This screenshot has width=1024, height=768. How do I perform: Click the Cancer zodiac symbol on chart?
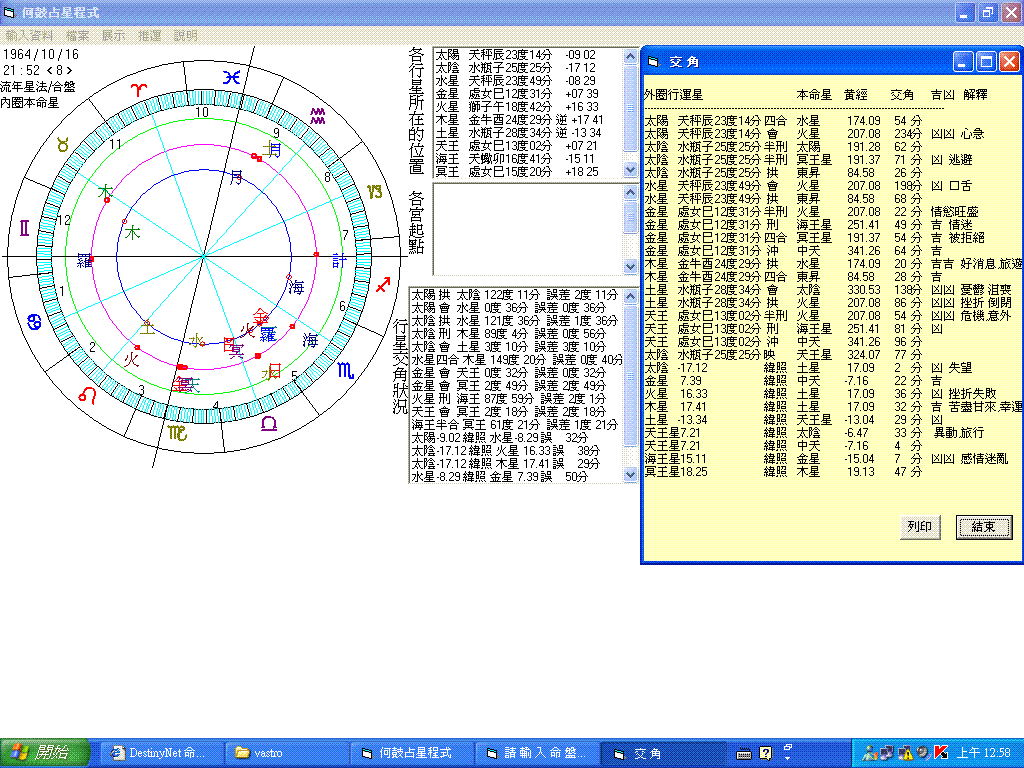(x=33, y=321)
